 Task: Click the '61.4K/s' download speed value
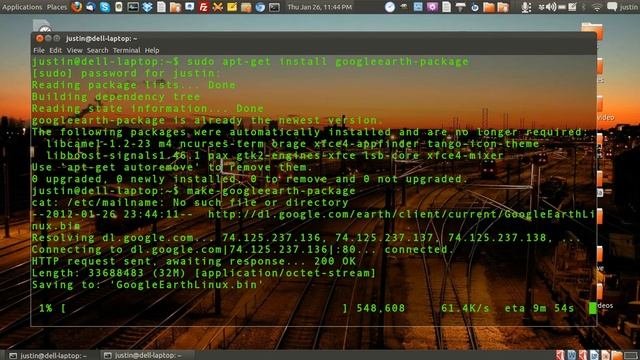(x=465, y=309)
